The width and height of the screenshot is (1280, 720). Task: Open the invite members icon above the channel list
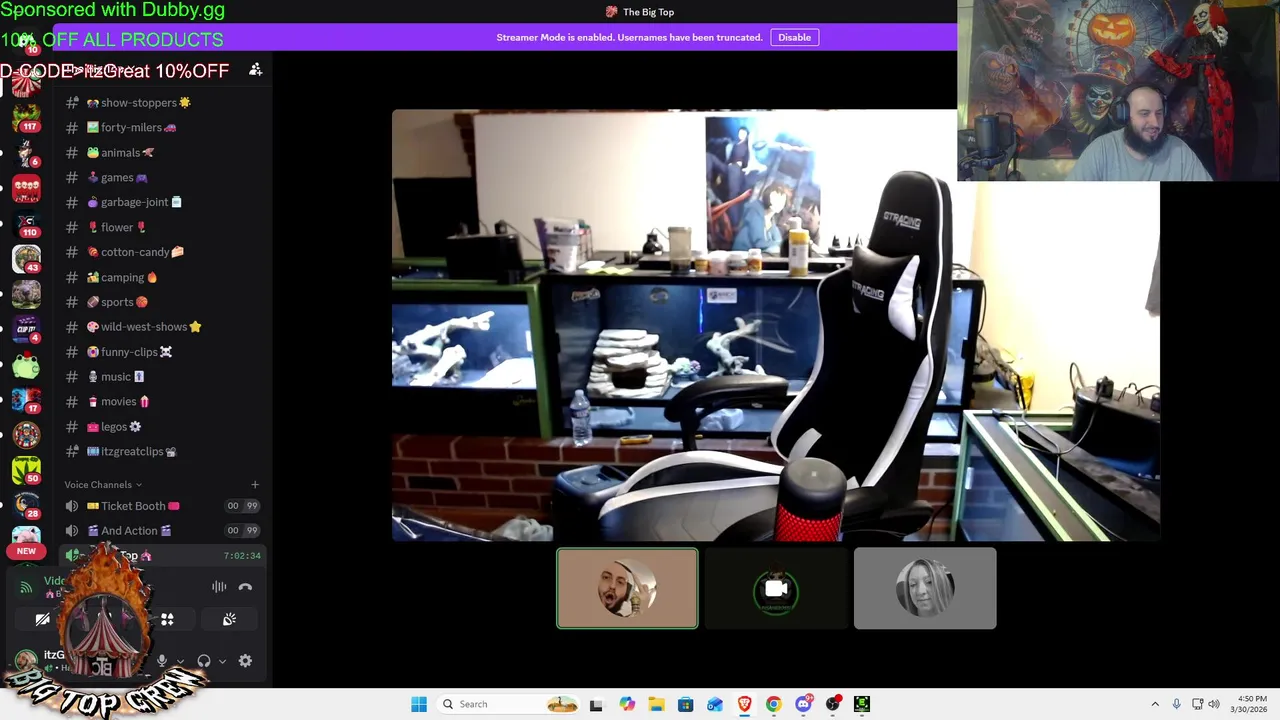[x=255, y=70]
